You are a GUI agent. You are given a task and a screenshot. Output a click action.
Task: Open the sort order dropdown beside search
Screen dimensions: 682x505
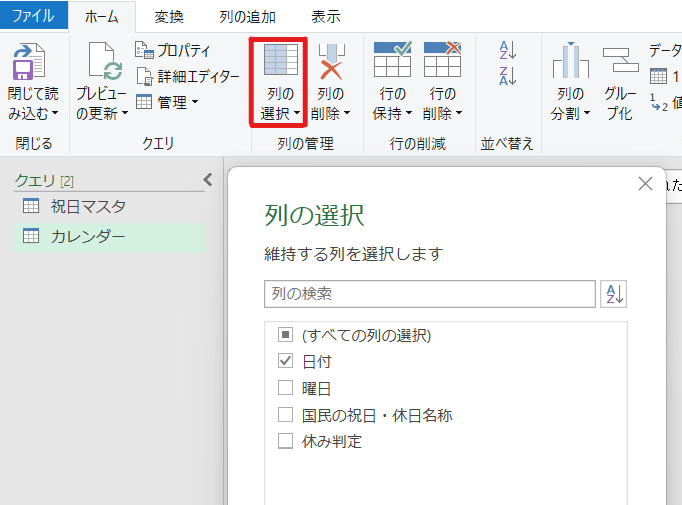coord(613,294)
